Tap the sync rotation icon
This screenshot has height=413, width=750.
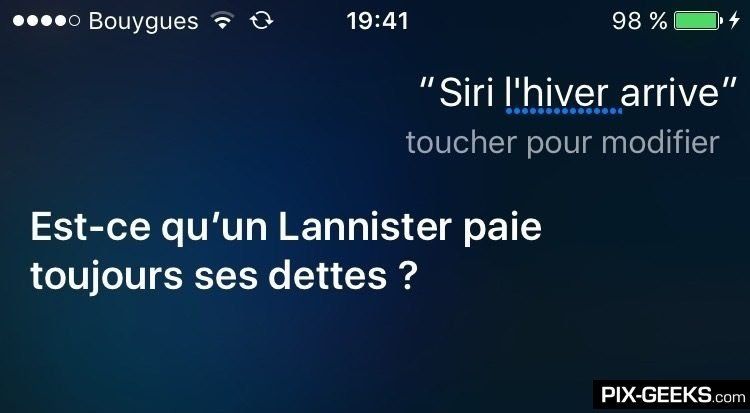tap(262, 21)
